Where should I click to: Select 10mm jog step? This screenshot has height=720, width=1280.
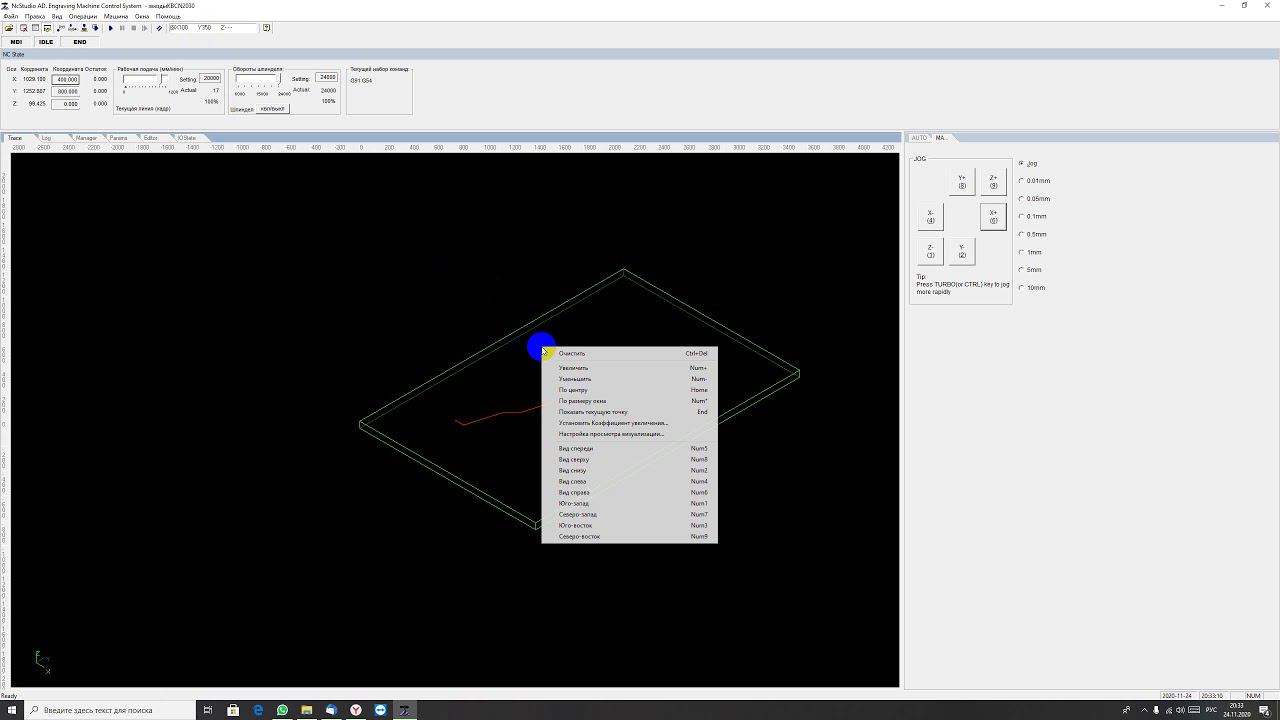click(x=1032, y=288)
